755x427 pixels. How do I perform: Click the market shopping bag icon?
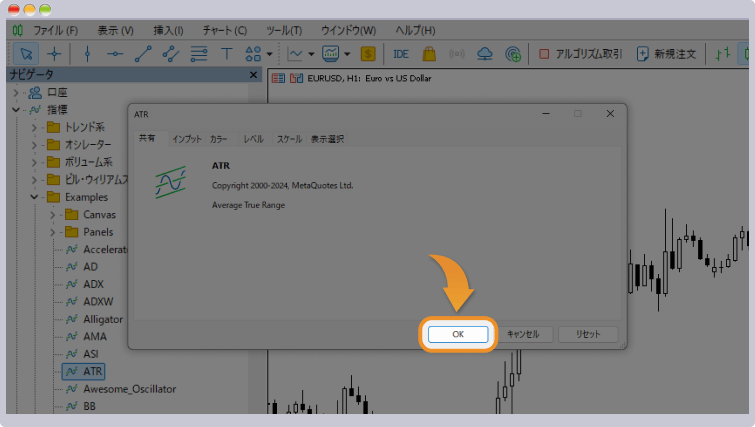point(429,54)
